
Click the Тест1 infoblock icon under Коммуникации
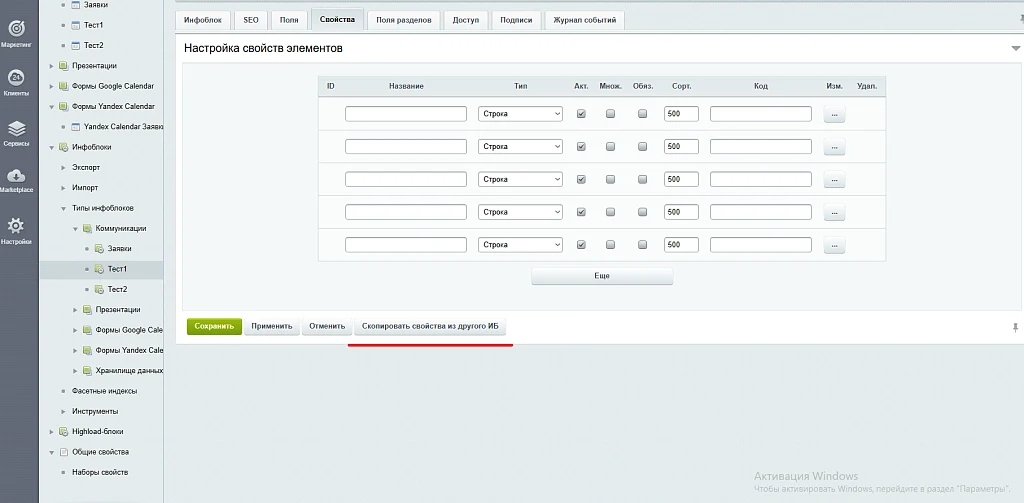pos(99,269)
